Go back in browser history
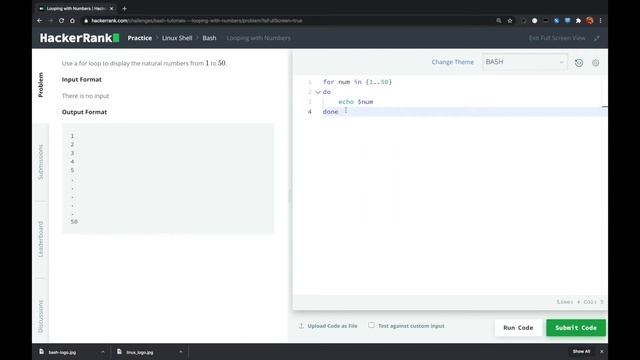Image resolution: width=640 pixels, height=360 pixels. pyautogui.click(x=40, y=20)
